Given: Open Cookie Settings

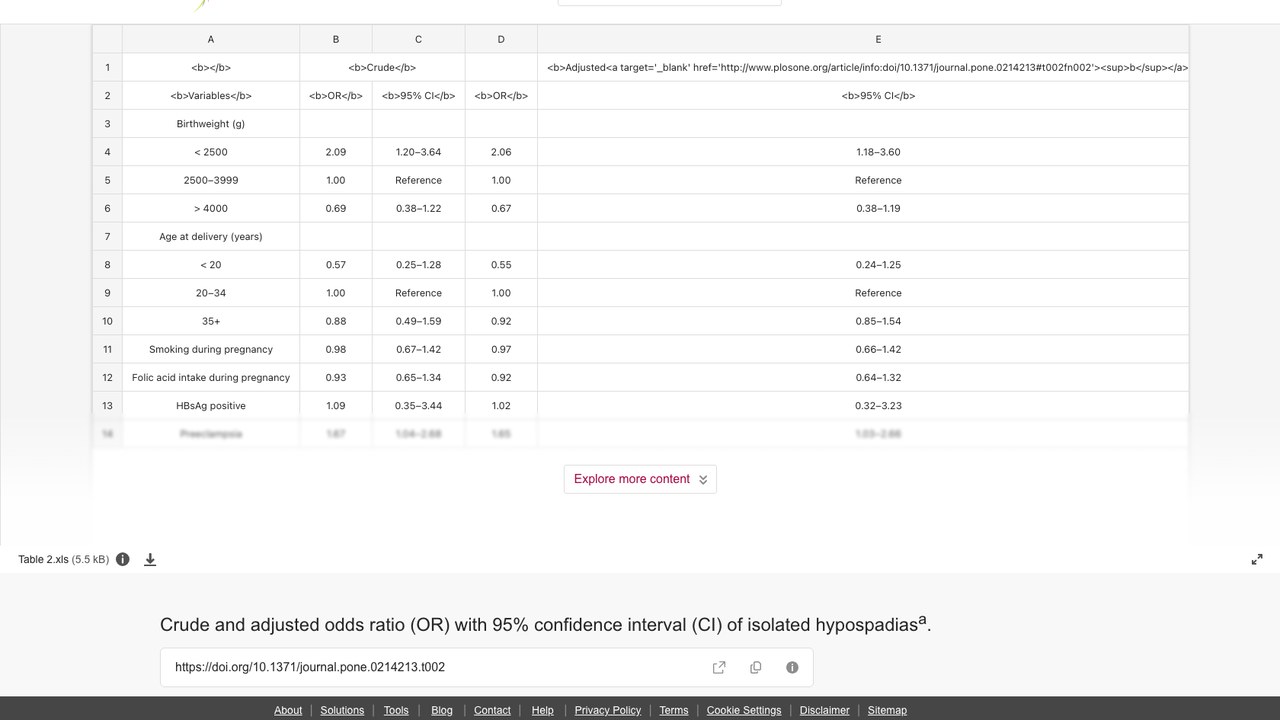Looking at the screenshot, I should point(744,710).
